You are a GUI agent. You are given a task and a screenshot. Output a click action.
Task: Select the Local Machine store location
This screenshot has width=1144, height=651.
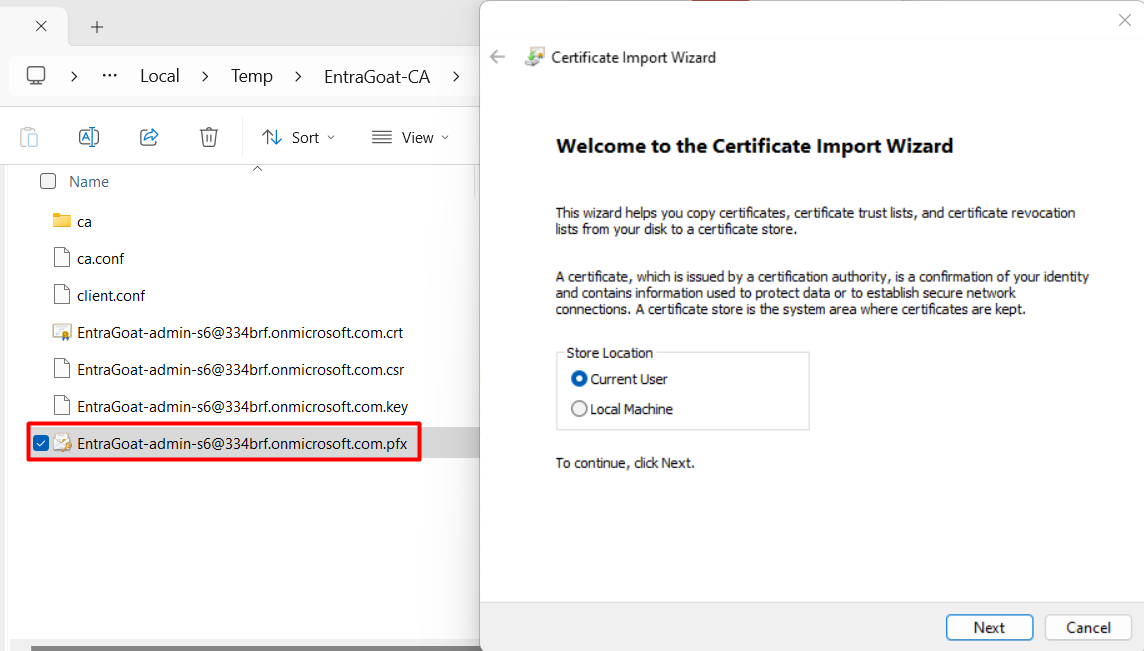coord(579,409)
